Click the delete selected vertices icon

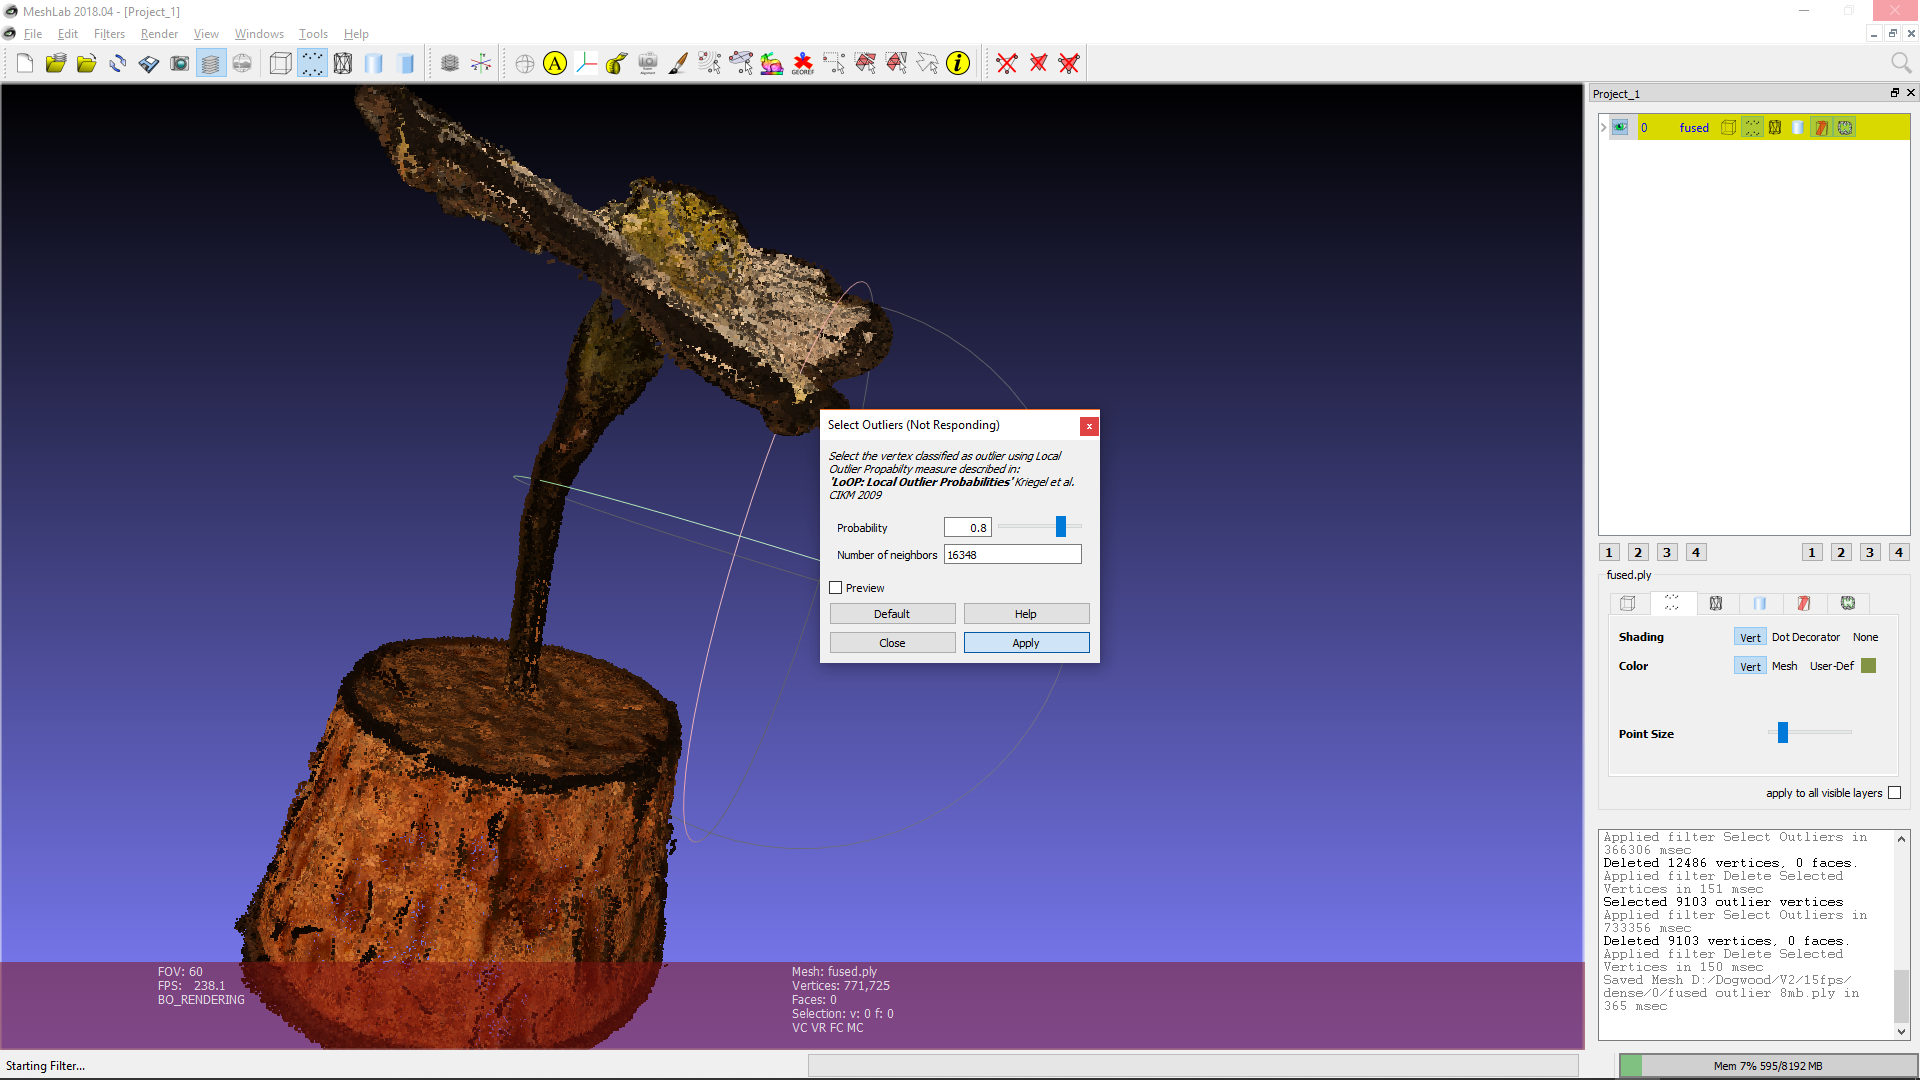1007,63
